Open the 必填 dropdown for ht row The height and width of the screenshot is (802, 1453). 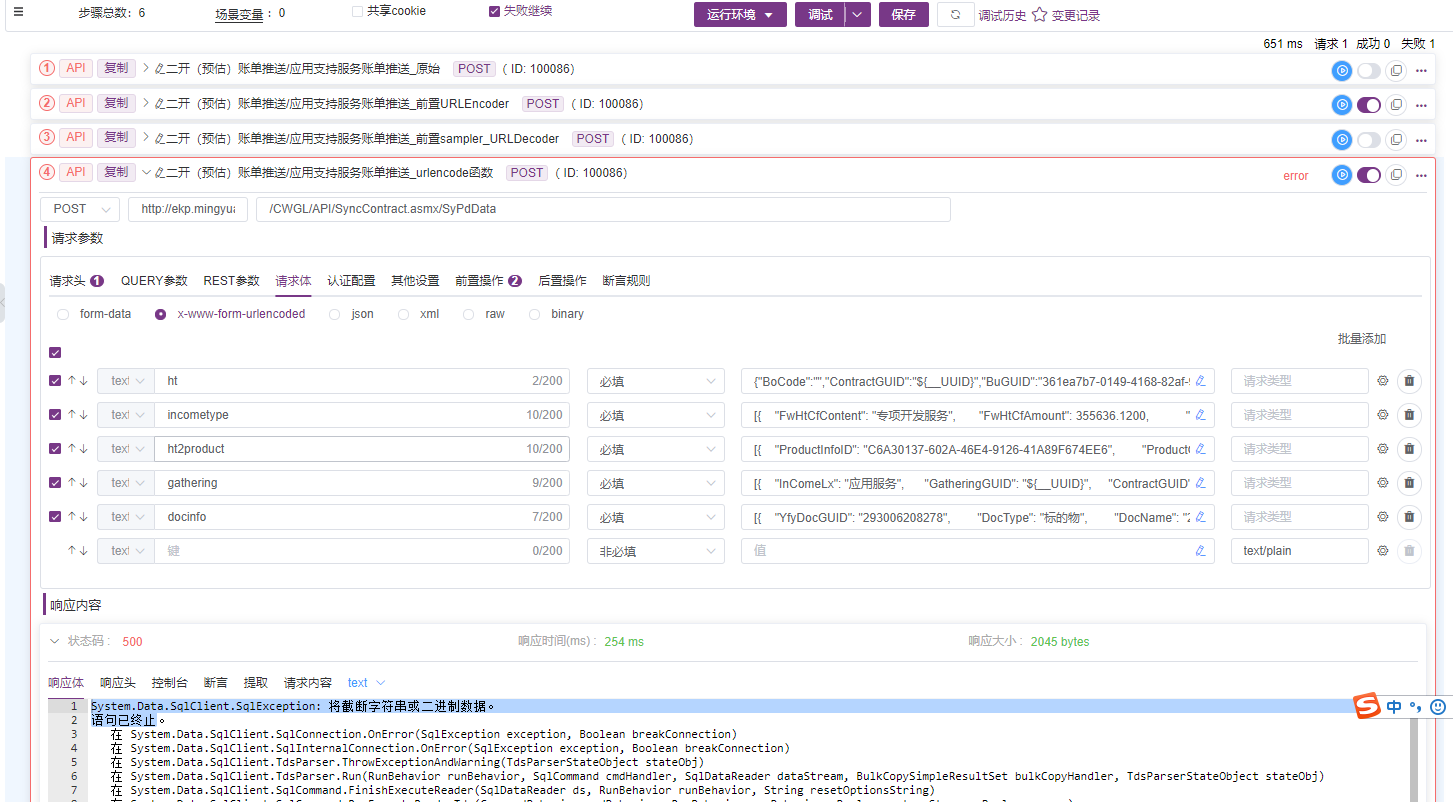pyautogui.click(x=656, y=381)
